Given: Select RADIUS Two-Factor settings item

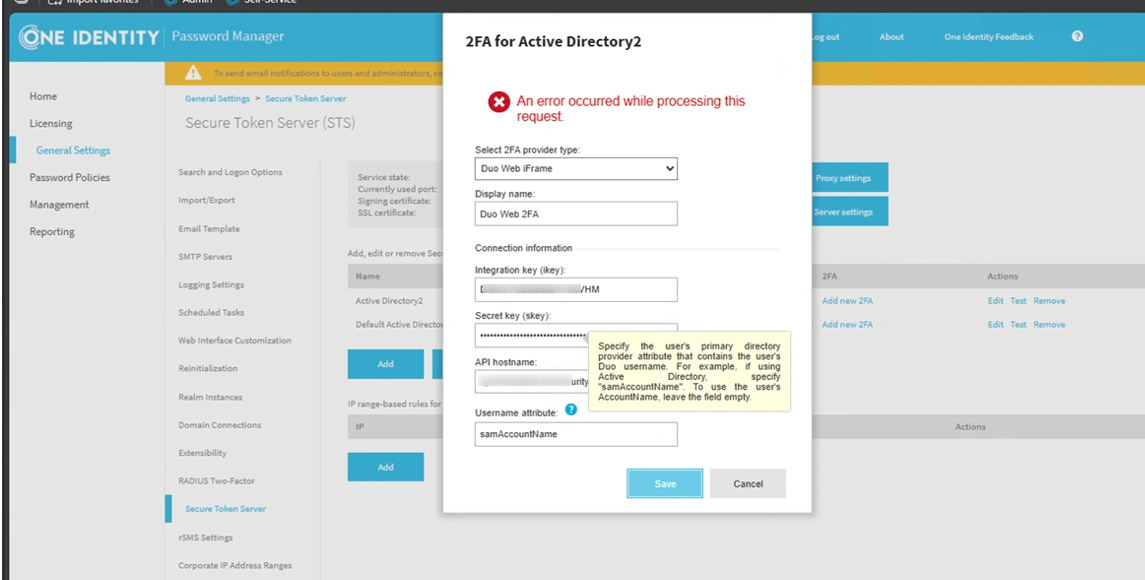Looking at the screenshot, I should coord(217,481).
